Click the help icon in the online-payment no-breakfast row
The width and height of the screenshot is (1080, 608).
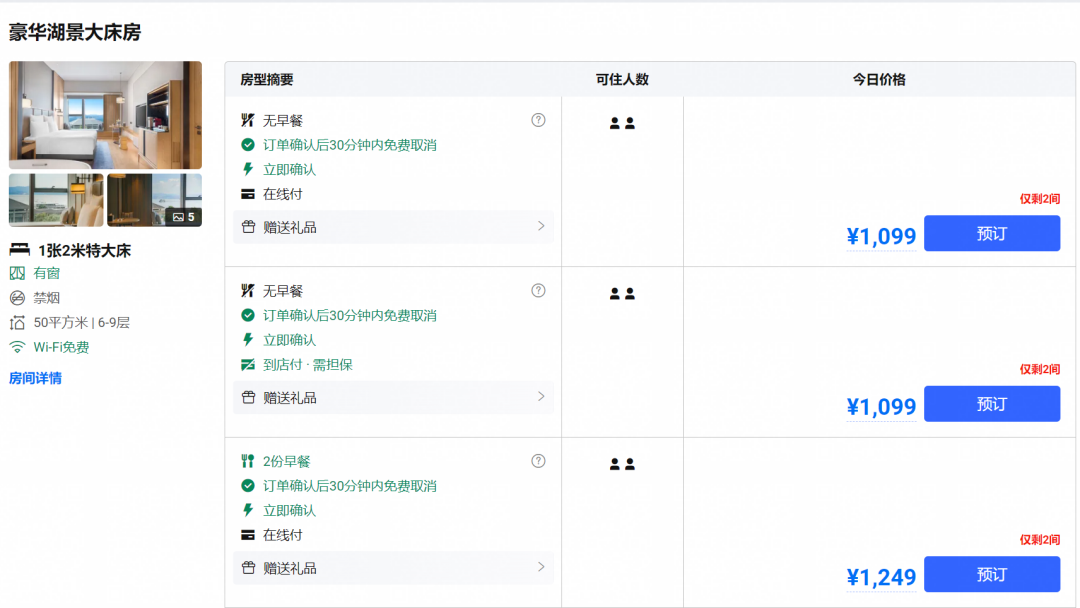pos(539,120)
